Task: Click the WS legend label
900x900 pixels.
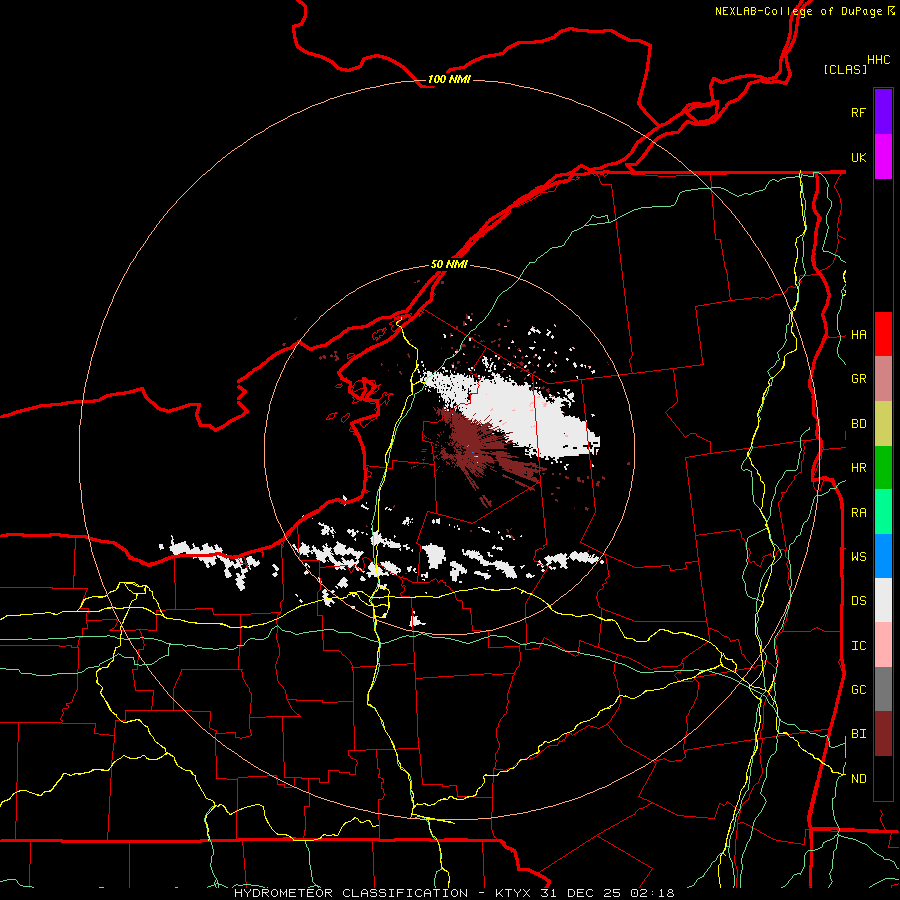Action: pyautogui.click(x=858, y=556)
